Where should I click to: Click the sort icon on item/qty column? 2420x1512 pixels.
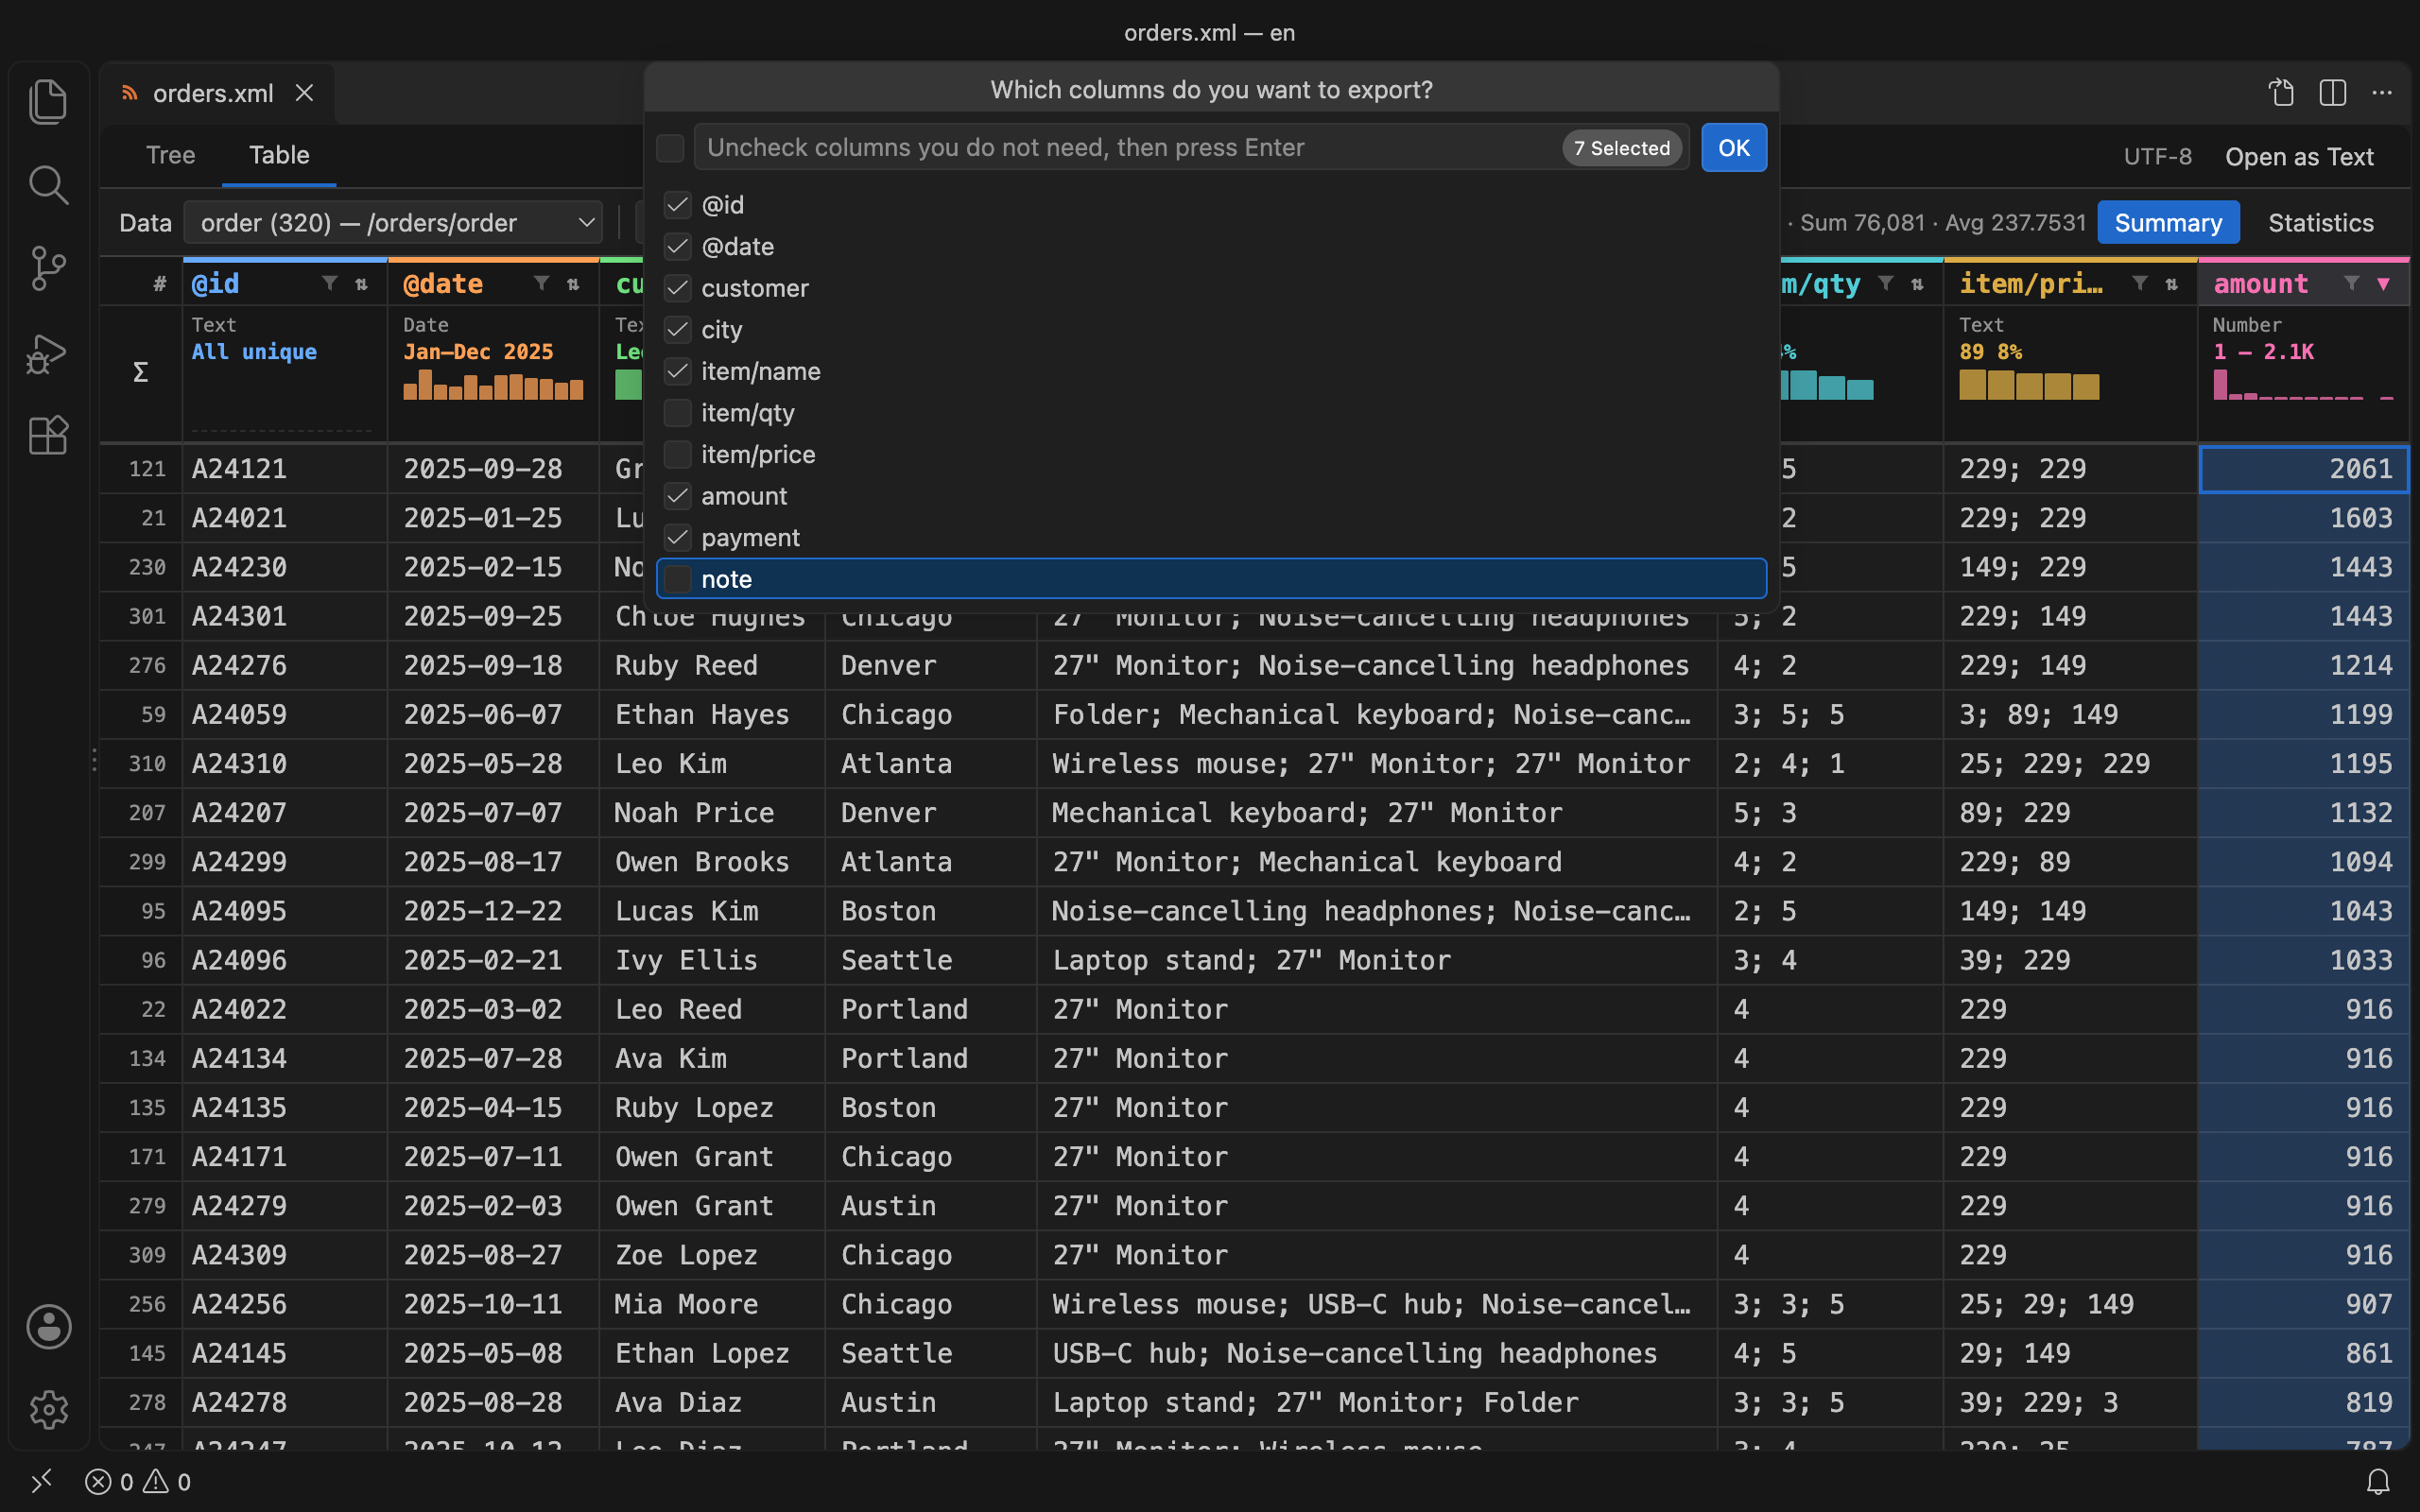coord(1917,284)
